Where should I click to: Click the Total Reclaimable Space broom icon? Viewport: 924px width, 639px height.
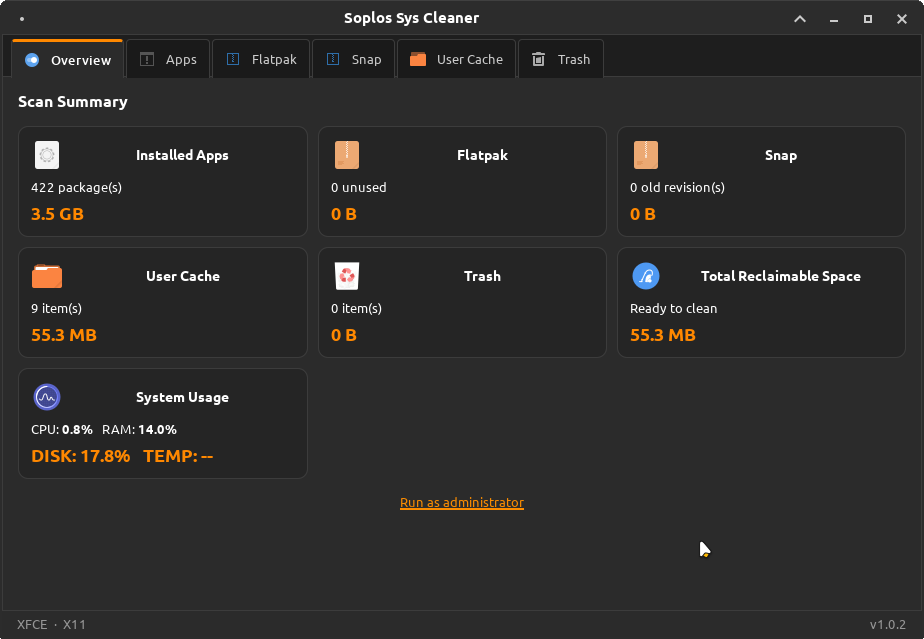(x=645, y=276)
